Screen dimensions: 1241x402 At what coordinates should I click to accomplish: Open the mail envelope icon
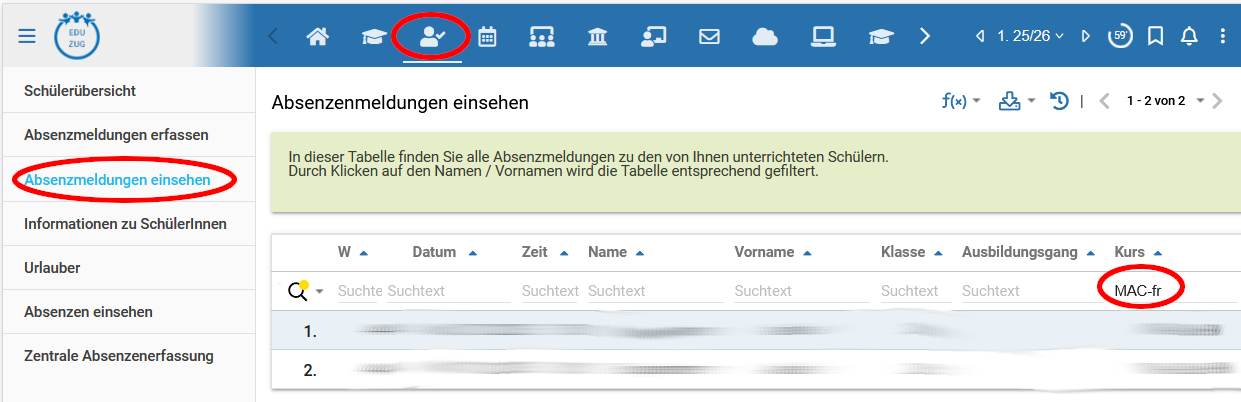pyautogui.click(x=709, y=37)
